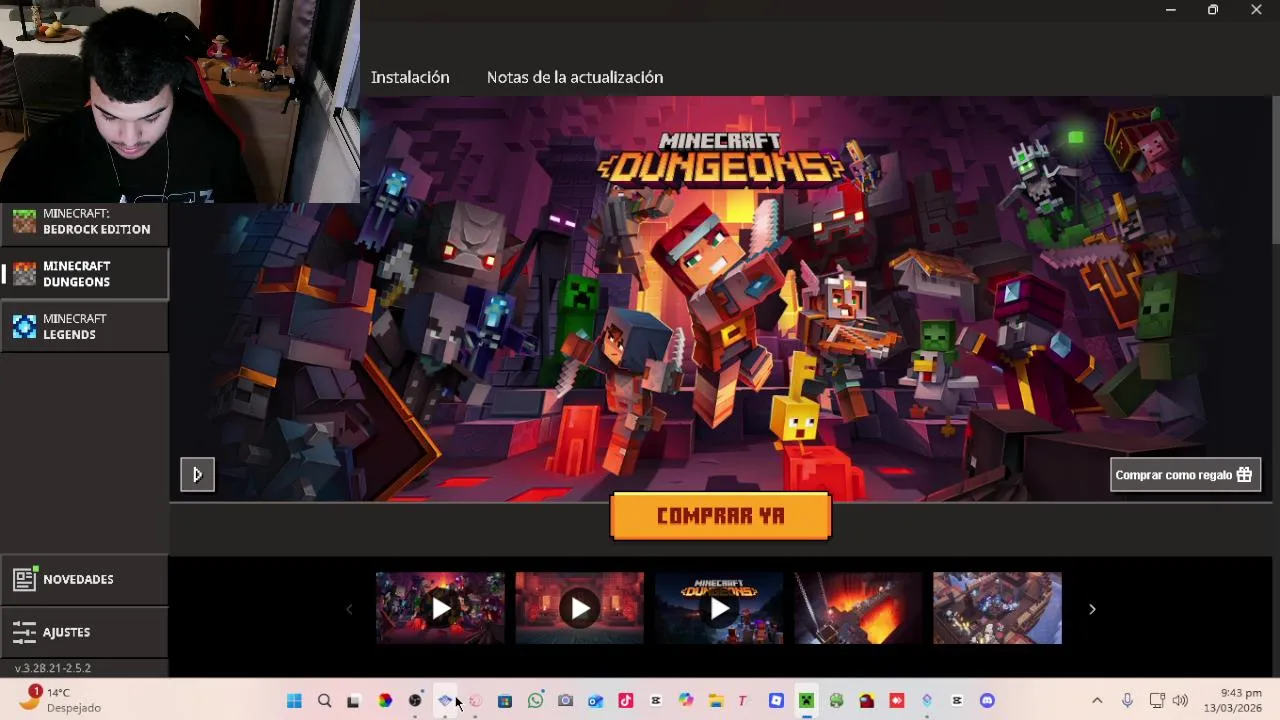Click the Minecraft Legends blue icon

[24, 326]
